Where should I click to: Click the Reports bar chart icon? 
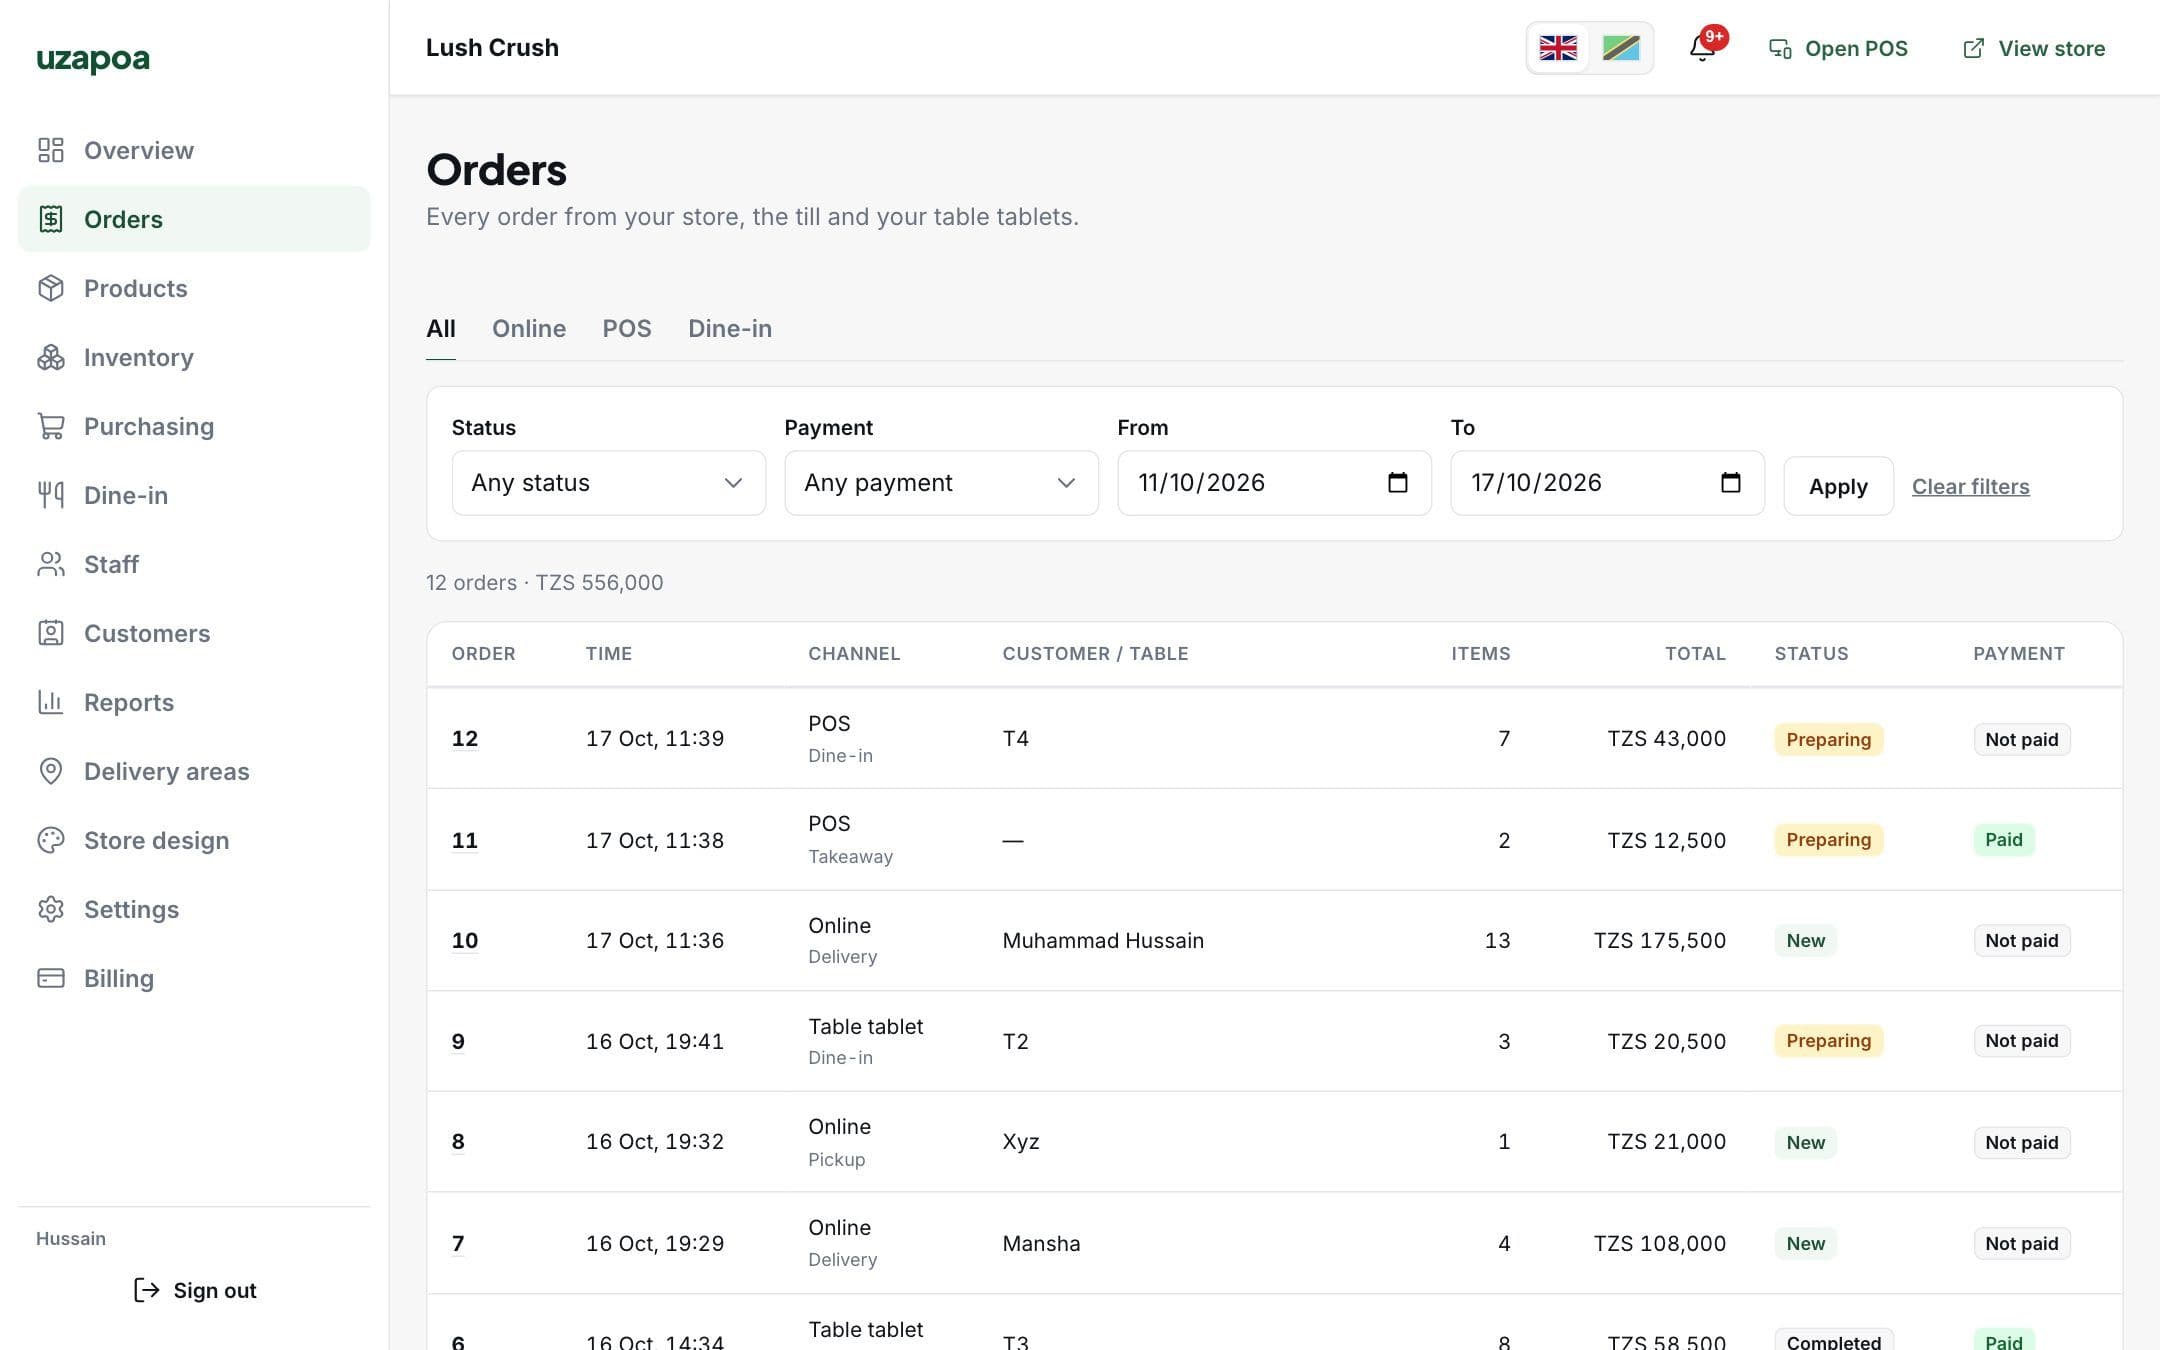point(51,702)
